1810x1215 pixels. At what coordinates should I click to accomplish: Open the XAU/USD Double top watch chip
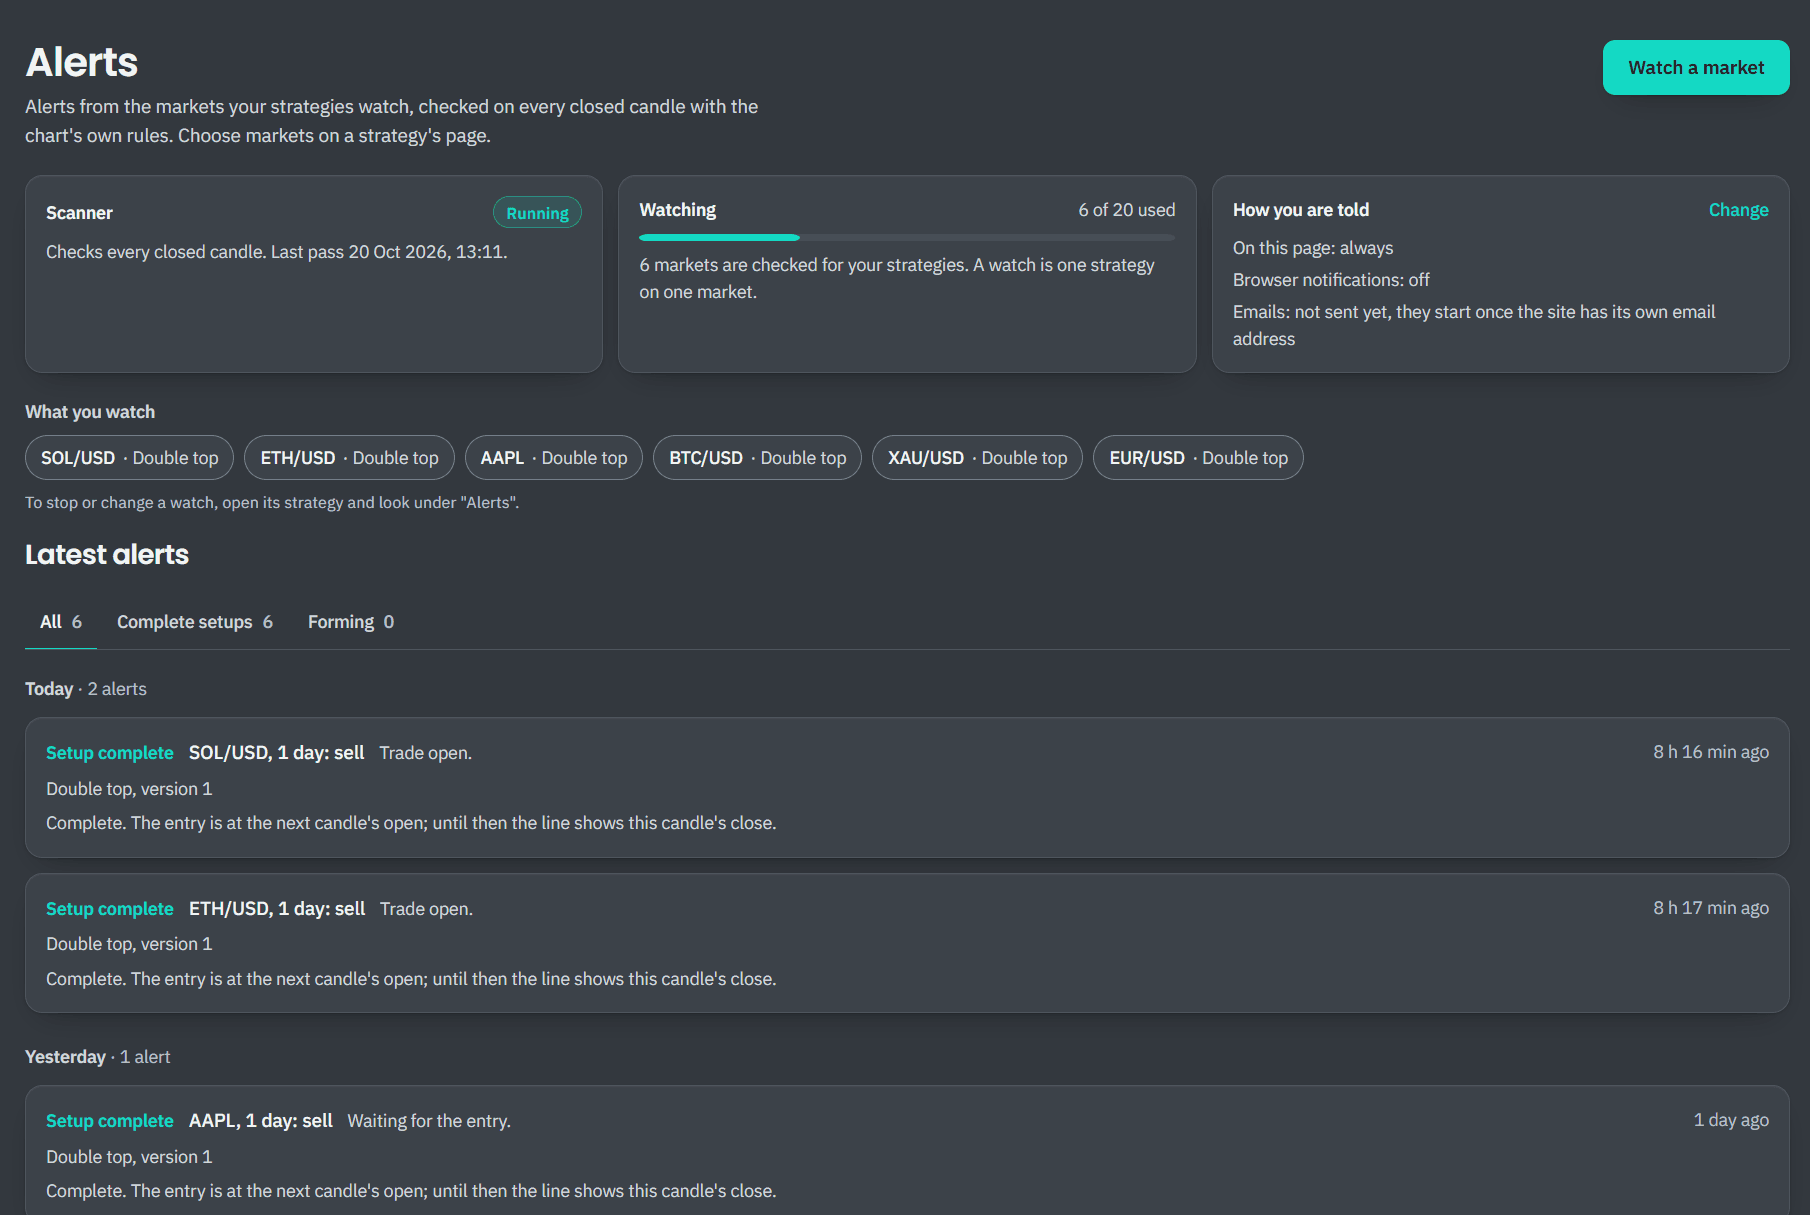[x=977, y=458]
